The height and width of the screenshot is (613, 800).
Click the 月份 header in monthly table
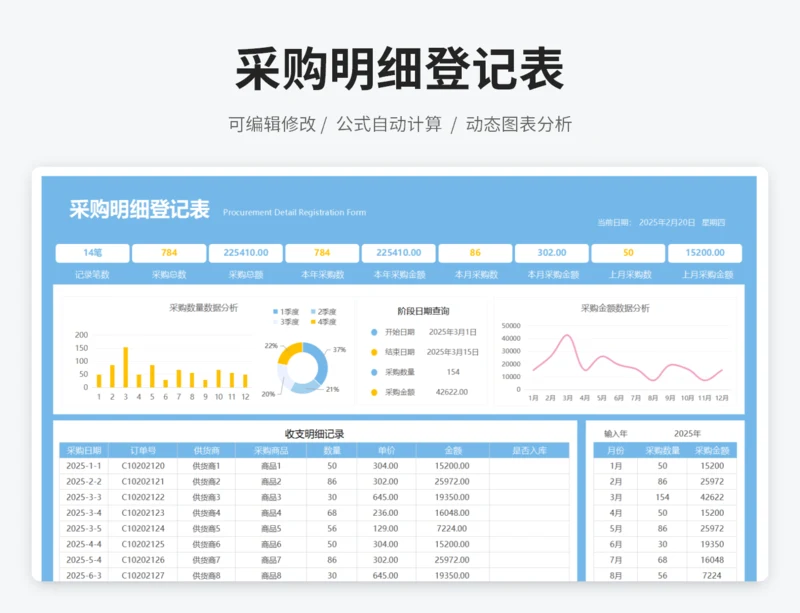[x=615, y=451]
